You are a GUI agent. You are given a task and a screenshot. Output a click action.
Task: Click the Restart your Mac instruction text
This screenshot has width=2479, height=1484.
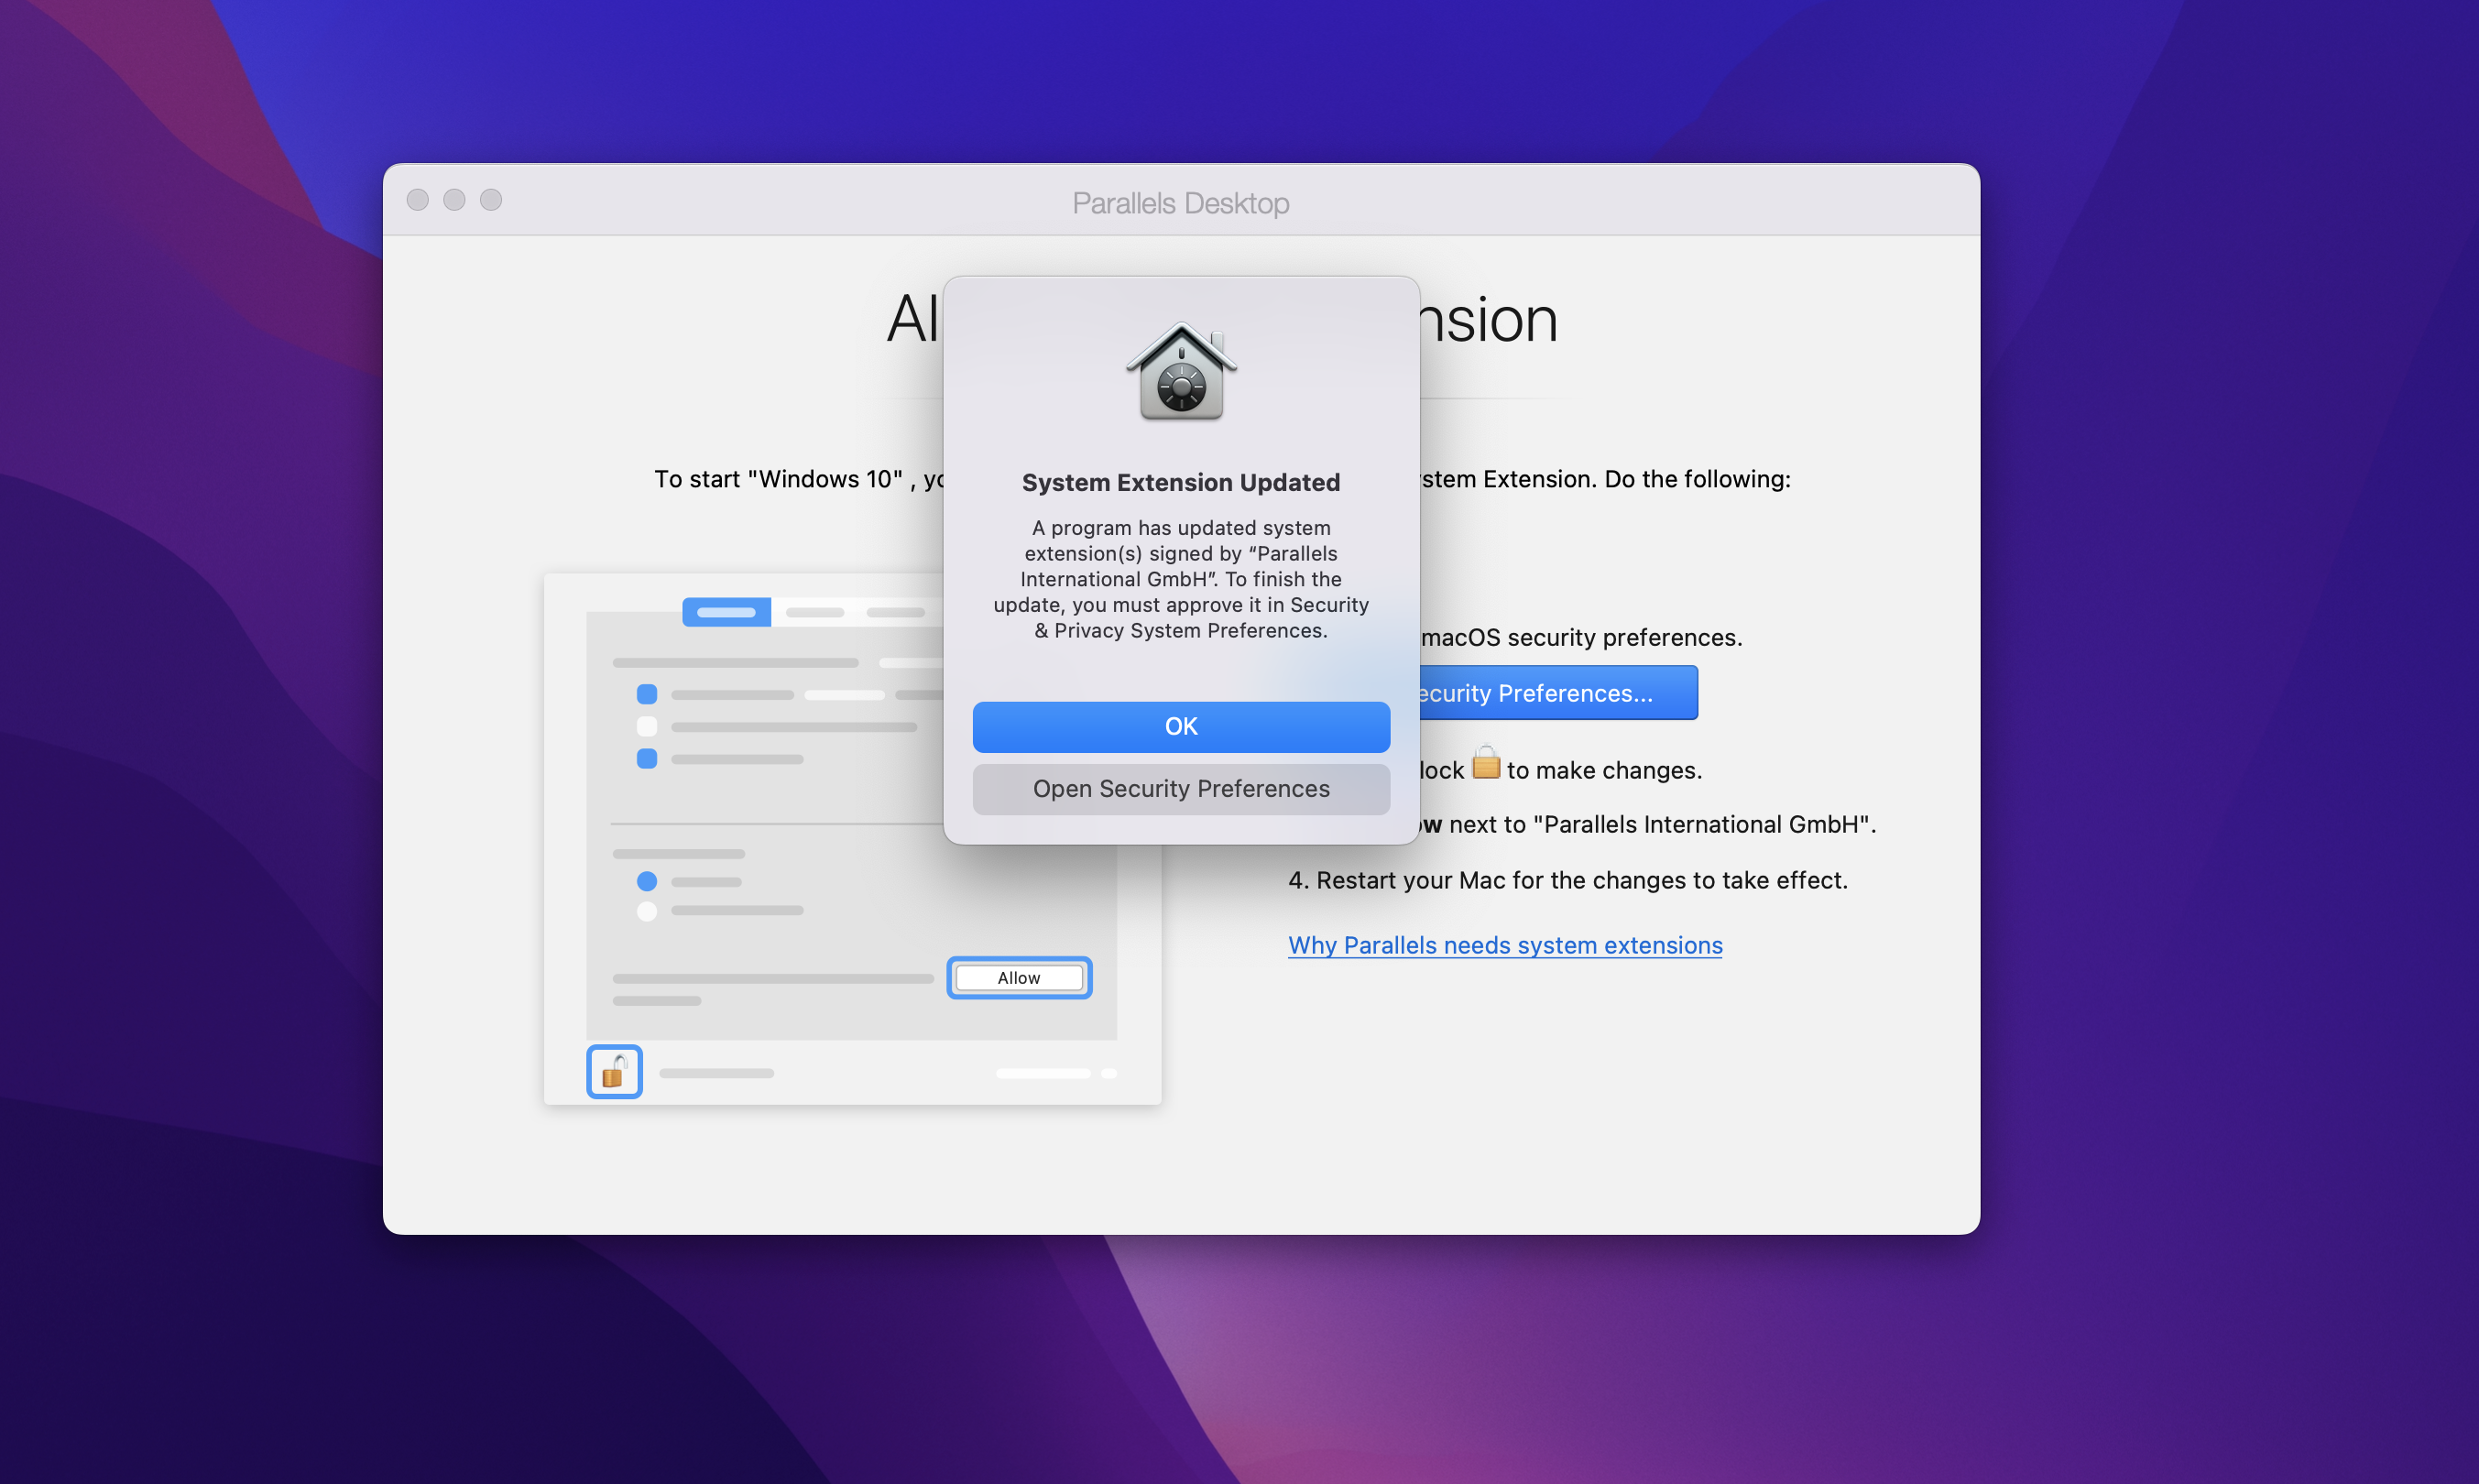click(x=1568, y=880)
